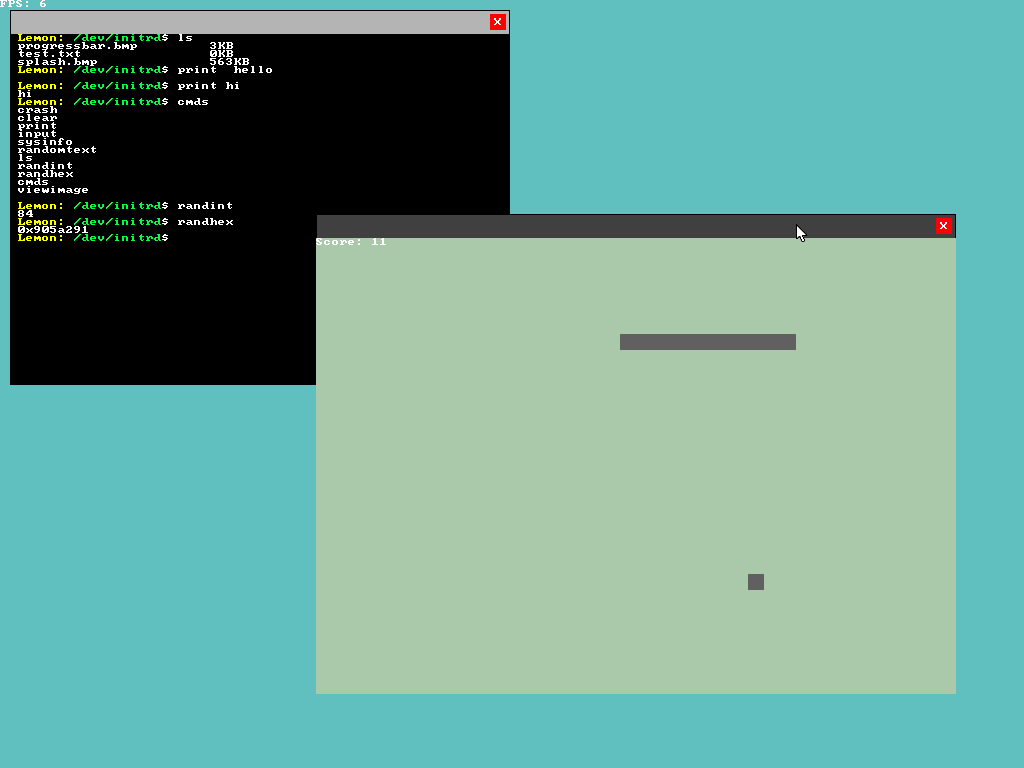Click the small gray square block

click(x=756, y=582)
